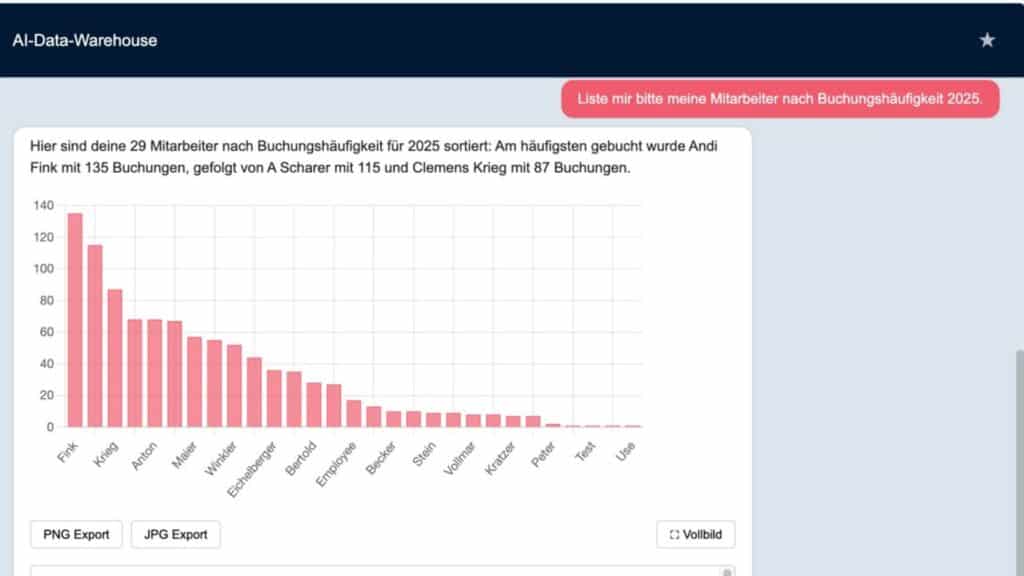
Task: Select the Winkler bar in chart
Action: 234,386
